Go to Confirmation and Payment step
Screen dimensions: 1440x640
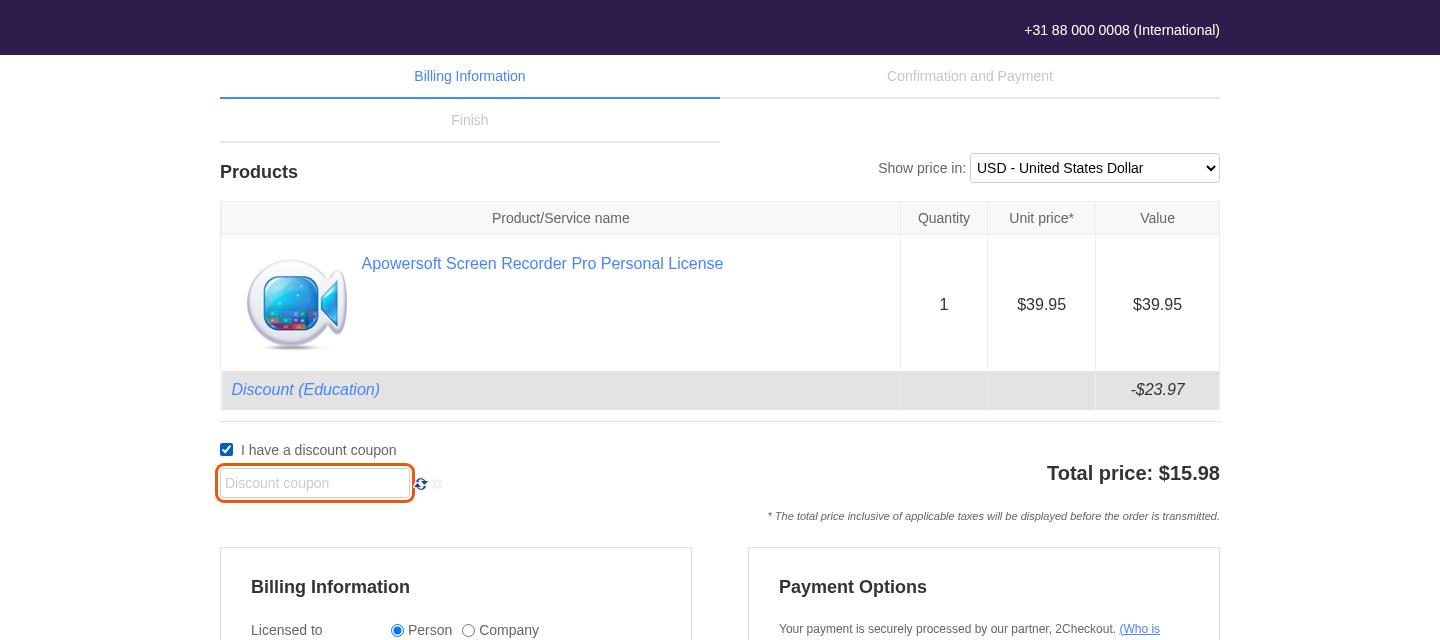(x=970, y=76)
